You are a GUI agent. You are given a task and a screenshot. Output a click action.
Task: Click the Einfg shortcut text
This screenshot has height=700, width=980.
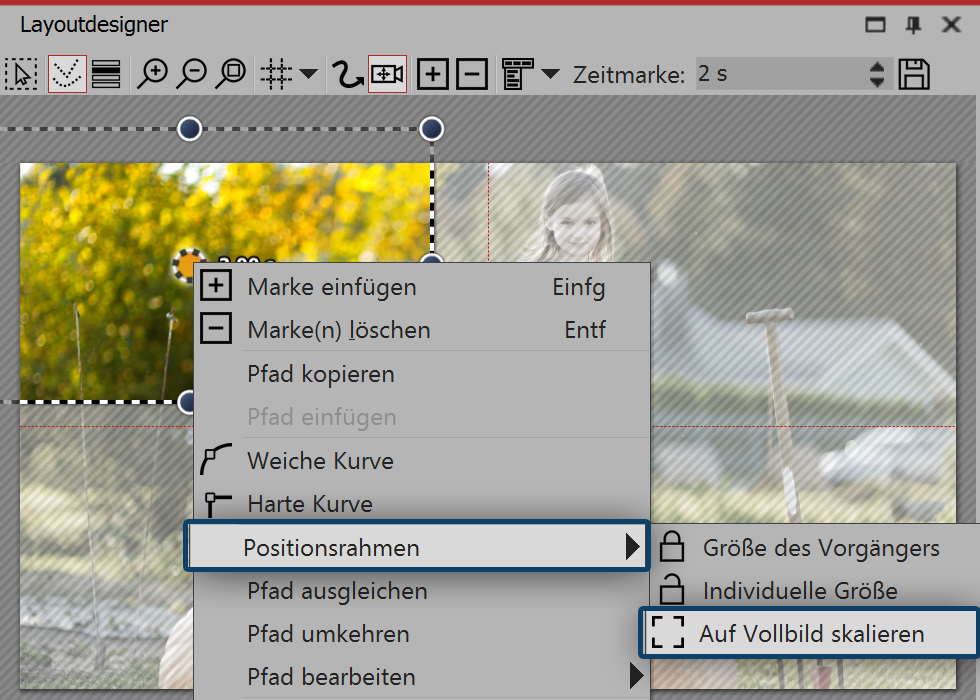[579, 288]
